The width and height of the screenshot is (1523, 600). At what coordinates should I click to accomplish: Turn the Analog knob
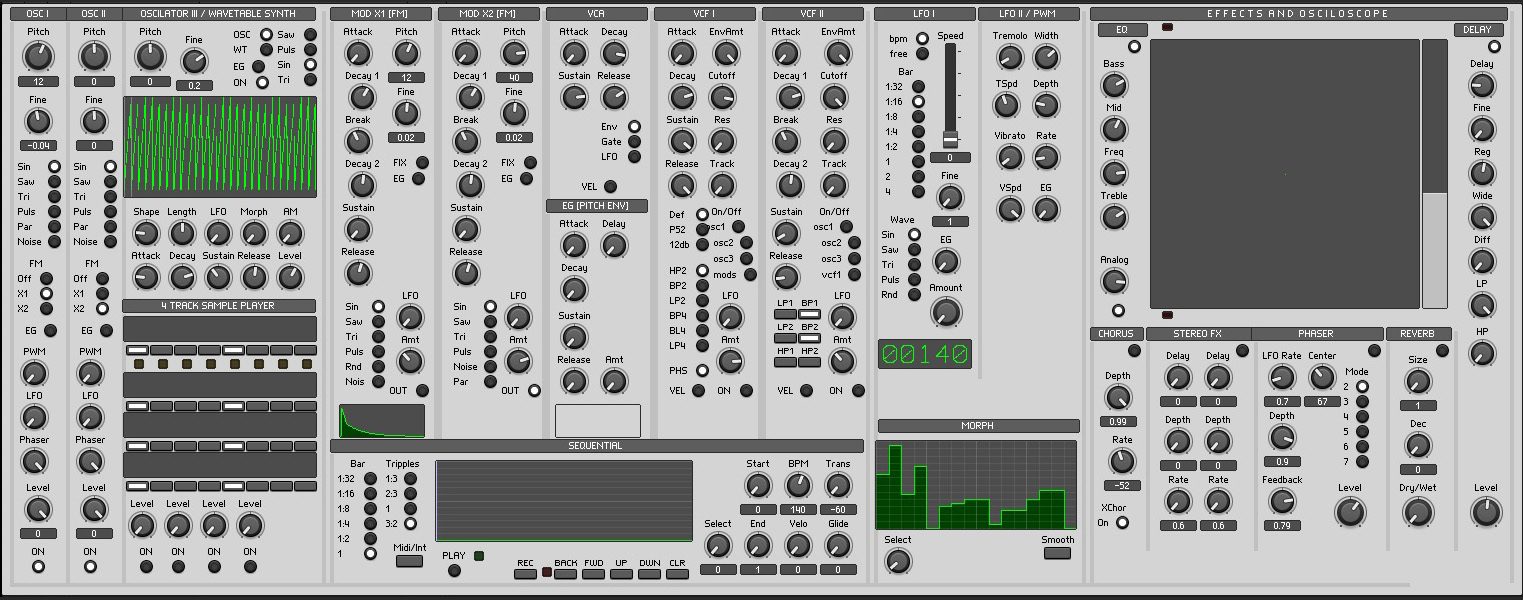(x=1114, y=281)
